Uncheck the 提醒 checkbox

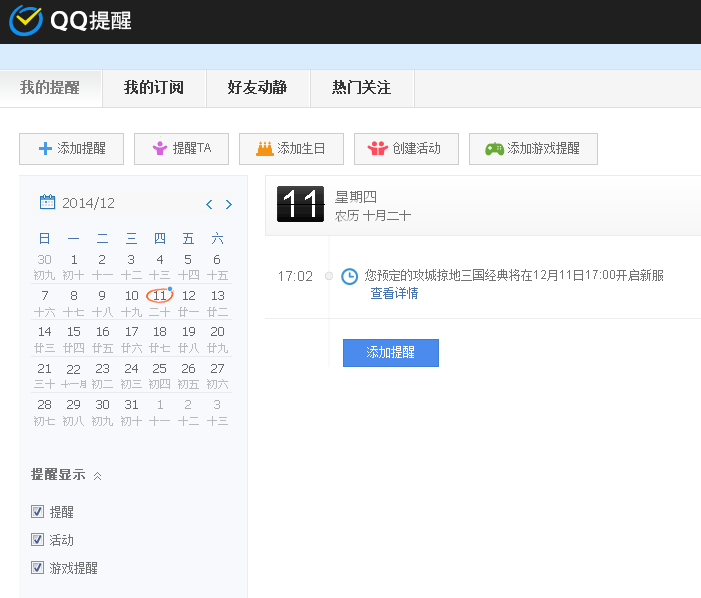click(38, 511)
